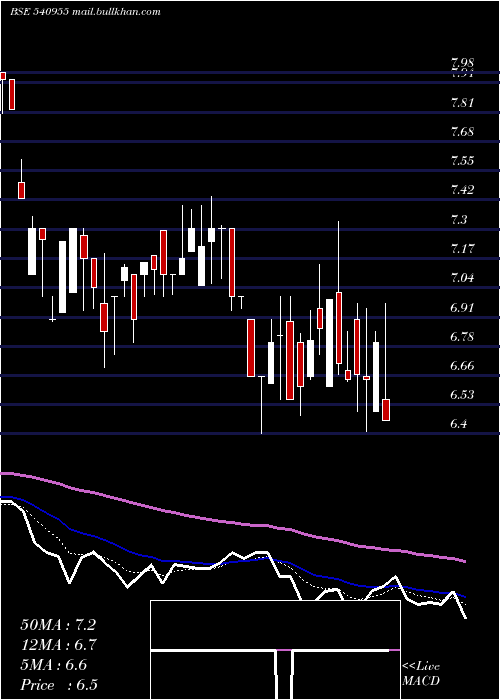The height and width of the screenshot is (700, 500).
Task: Click the '50MA : 7.2' legend text
Action: coord(58,625)
